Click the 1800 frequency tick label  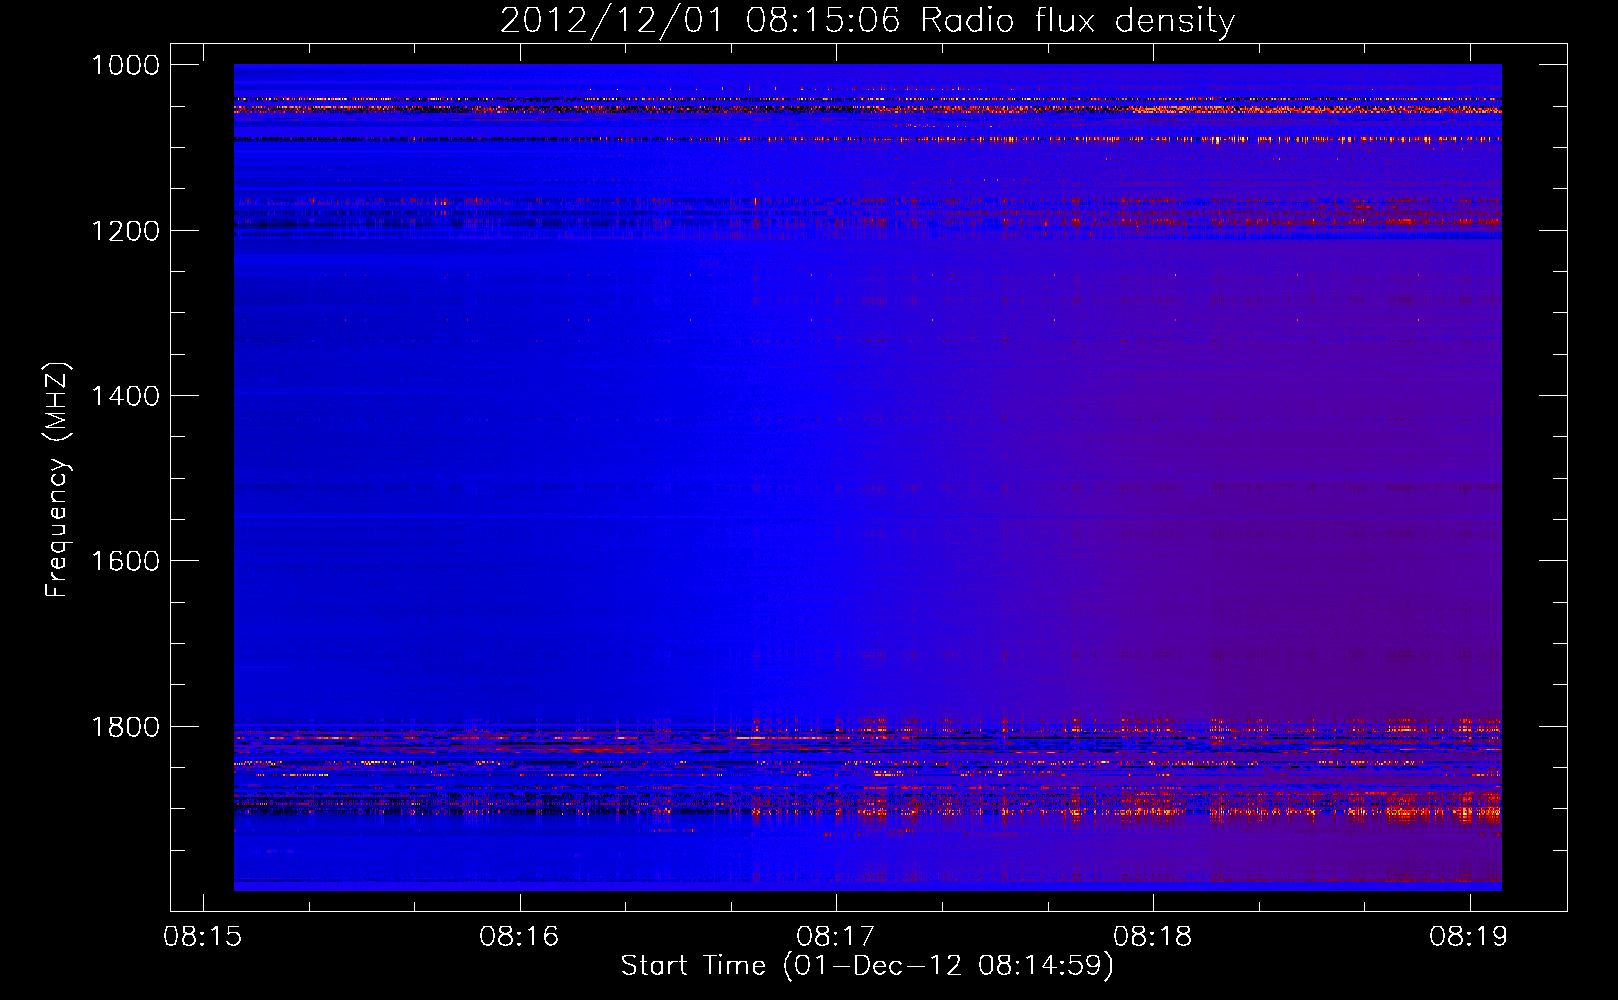(125, 727)
